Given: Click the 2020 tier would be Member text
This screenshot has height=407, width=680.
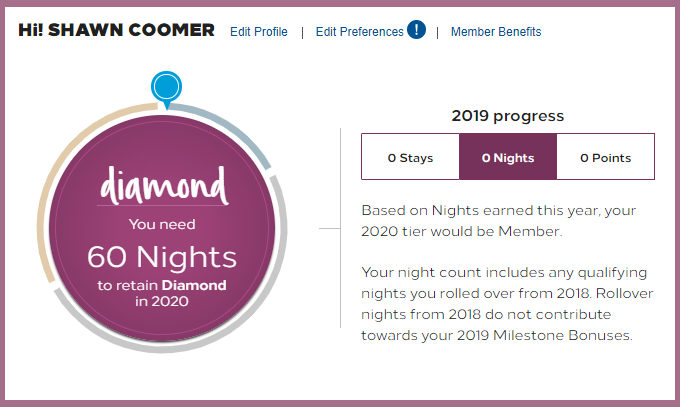Looking at the screenshot, I should coord(460,231).
